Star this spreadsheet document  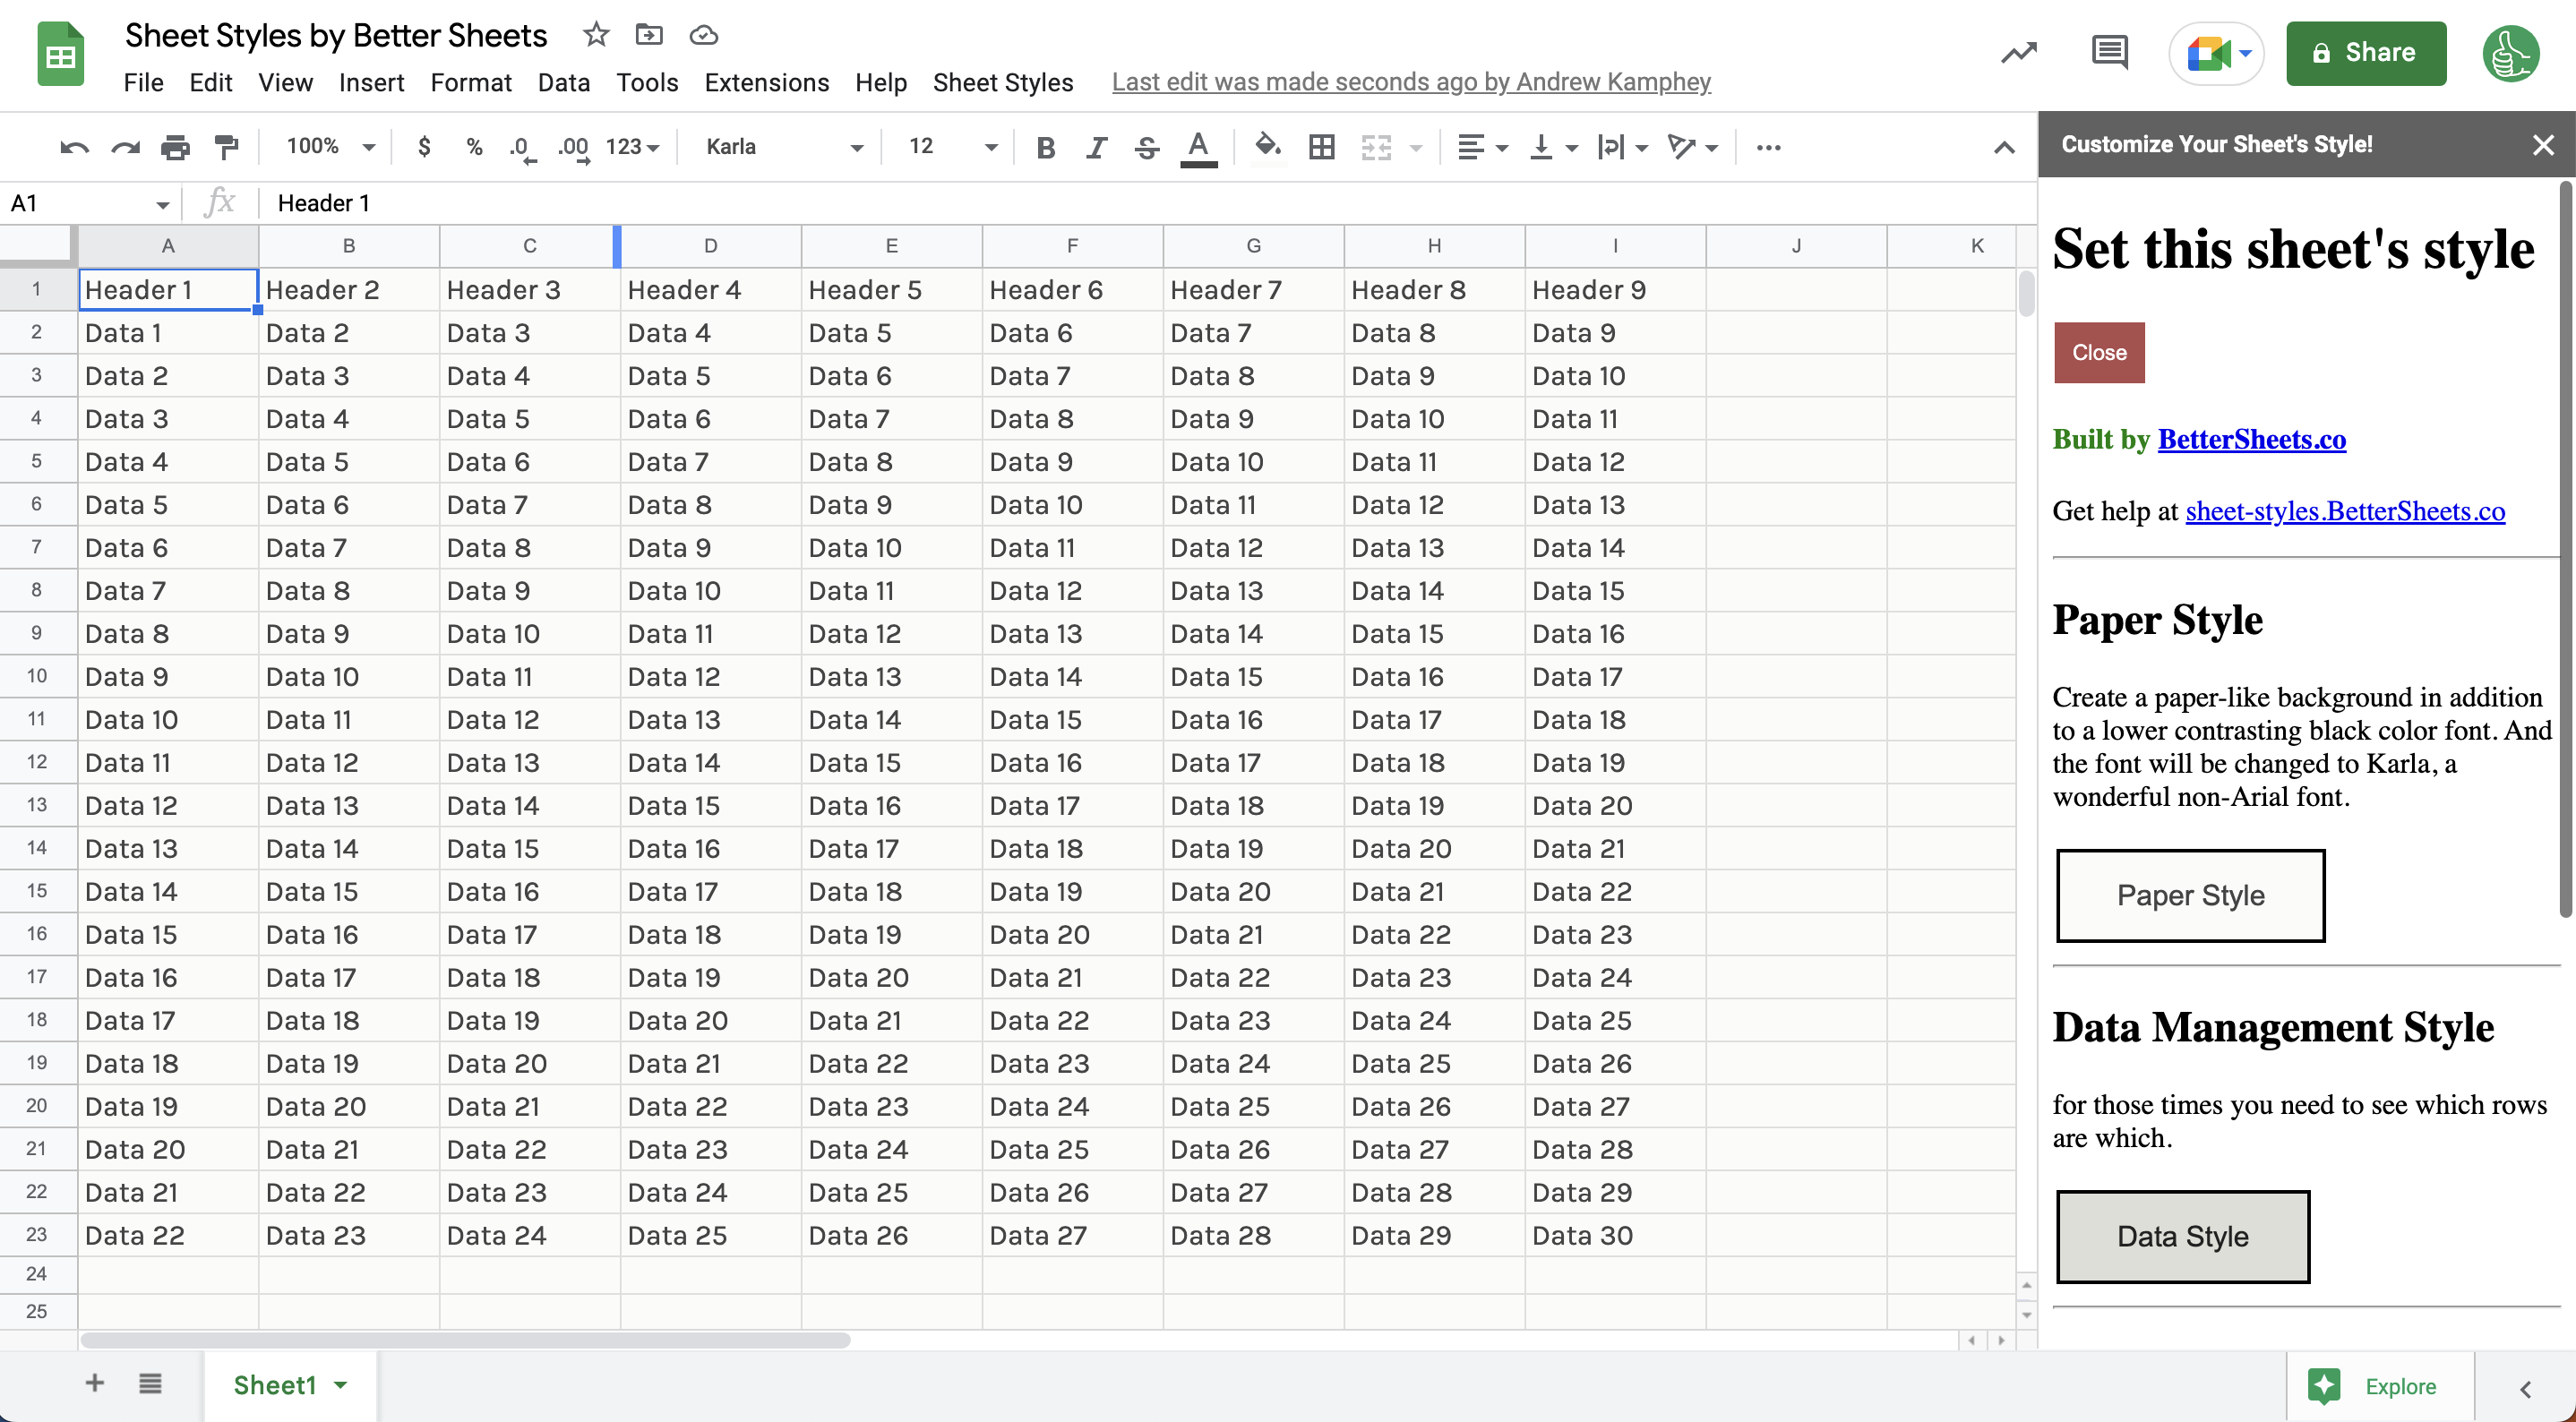pos(596,35)
